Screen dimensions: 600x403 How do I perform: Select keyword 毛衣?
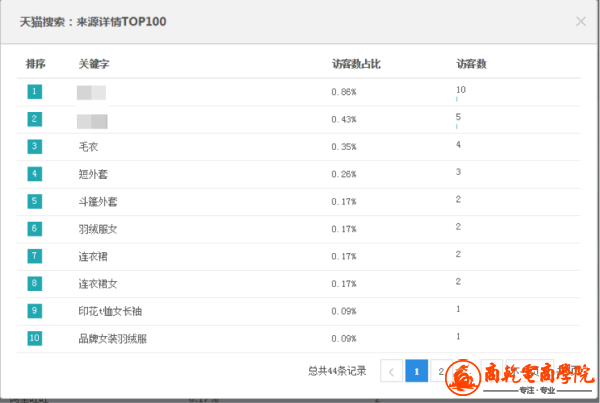point(88,147)
